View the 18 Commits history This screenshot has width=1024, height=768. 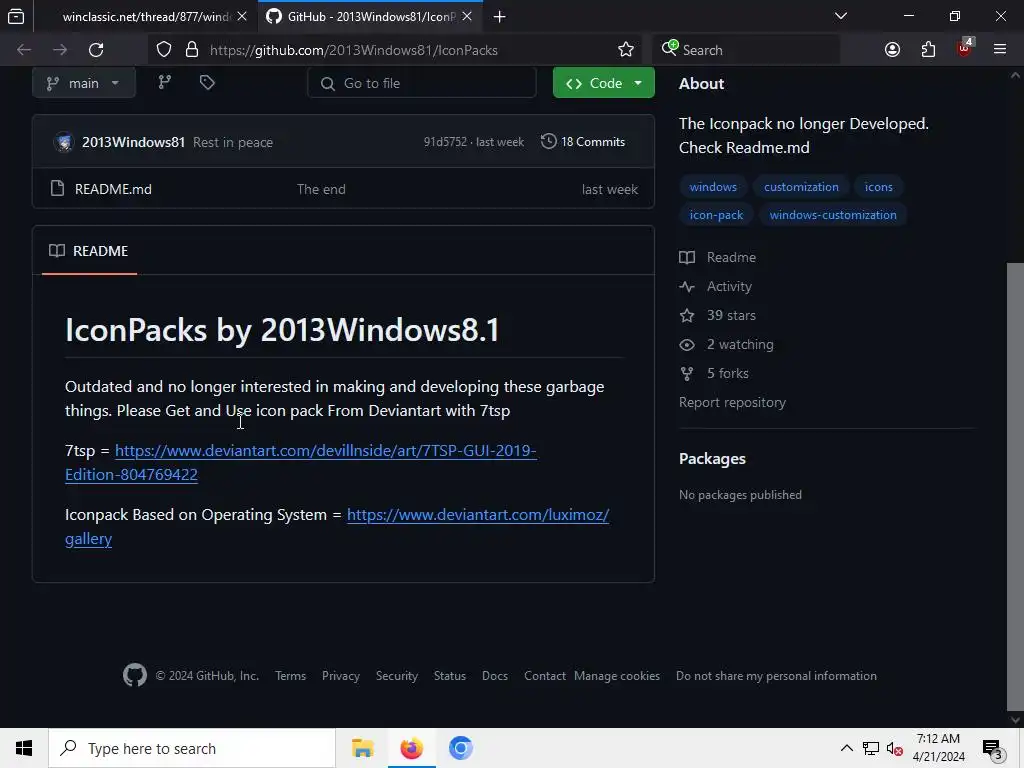point(583,142)
